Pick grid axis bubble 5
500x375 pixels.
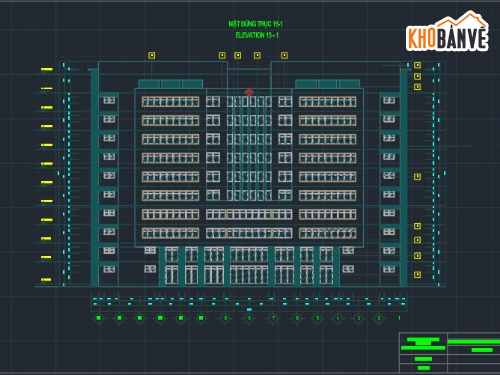click(318, 318)
